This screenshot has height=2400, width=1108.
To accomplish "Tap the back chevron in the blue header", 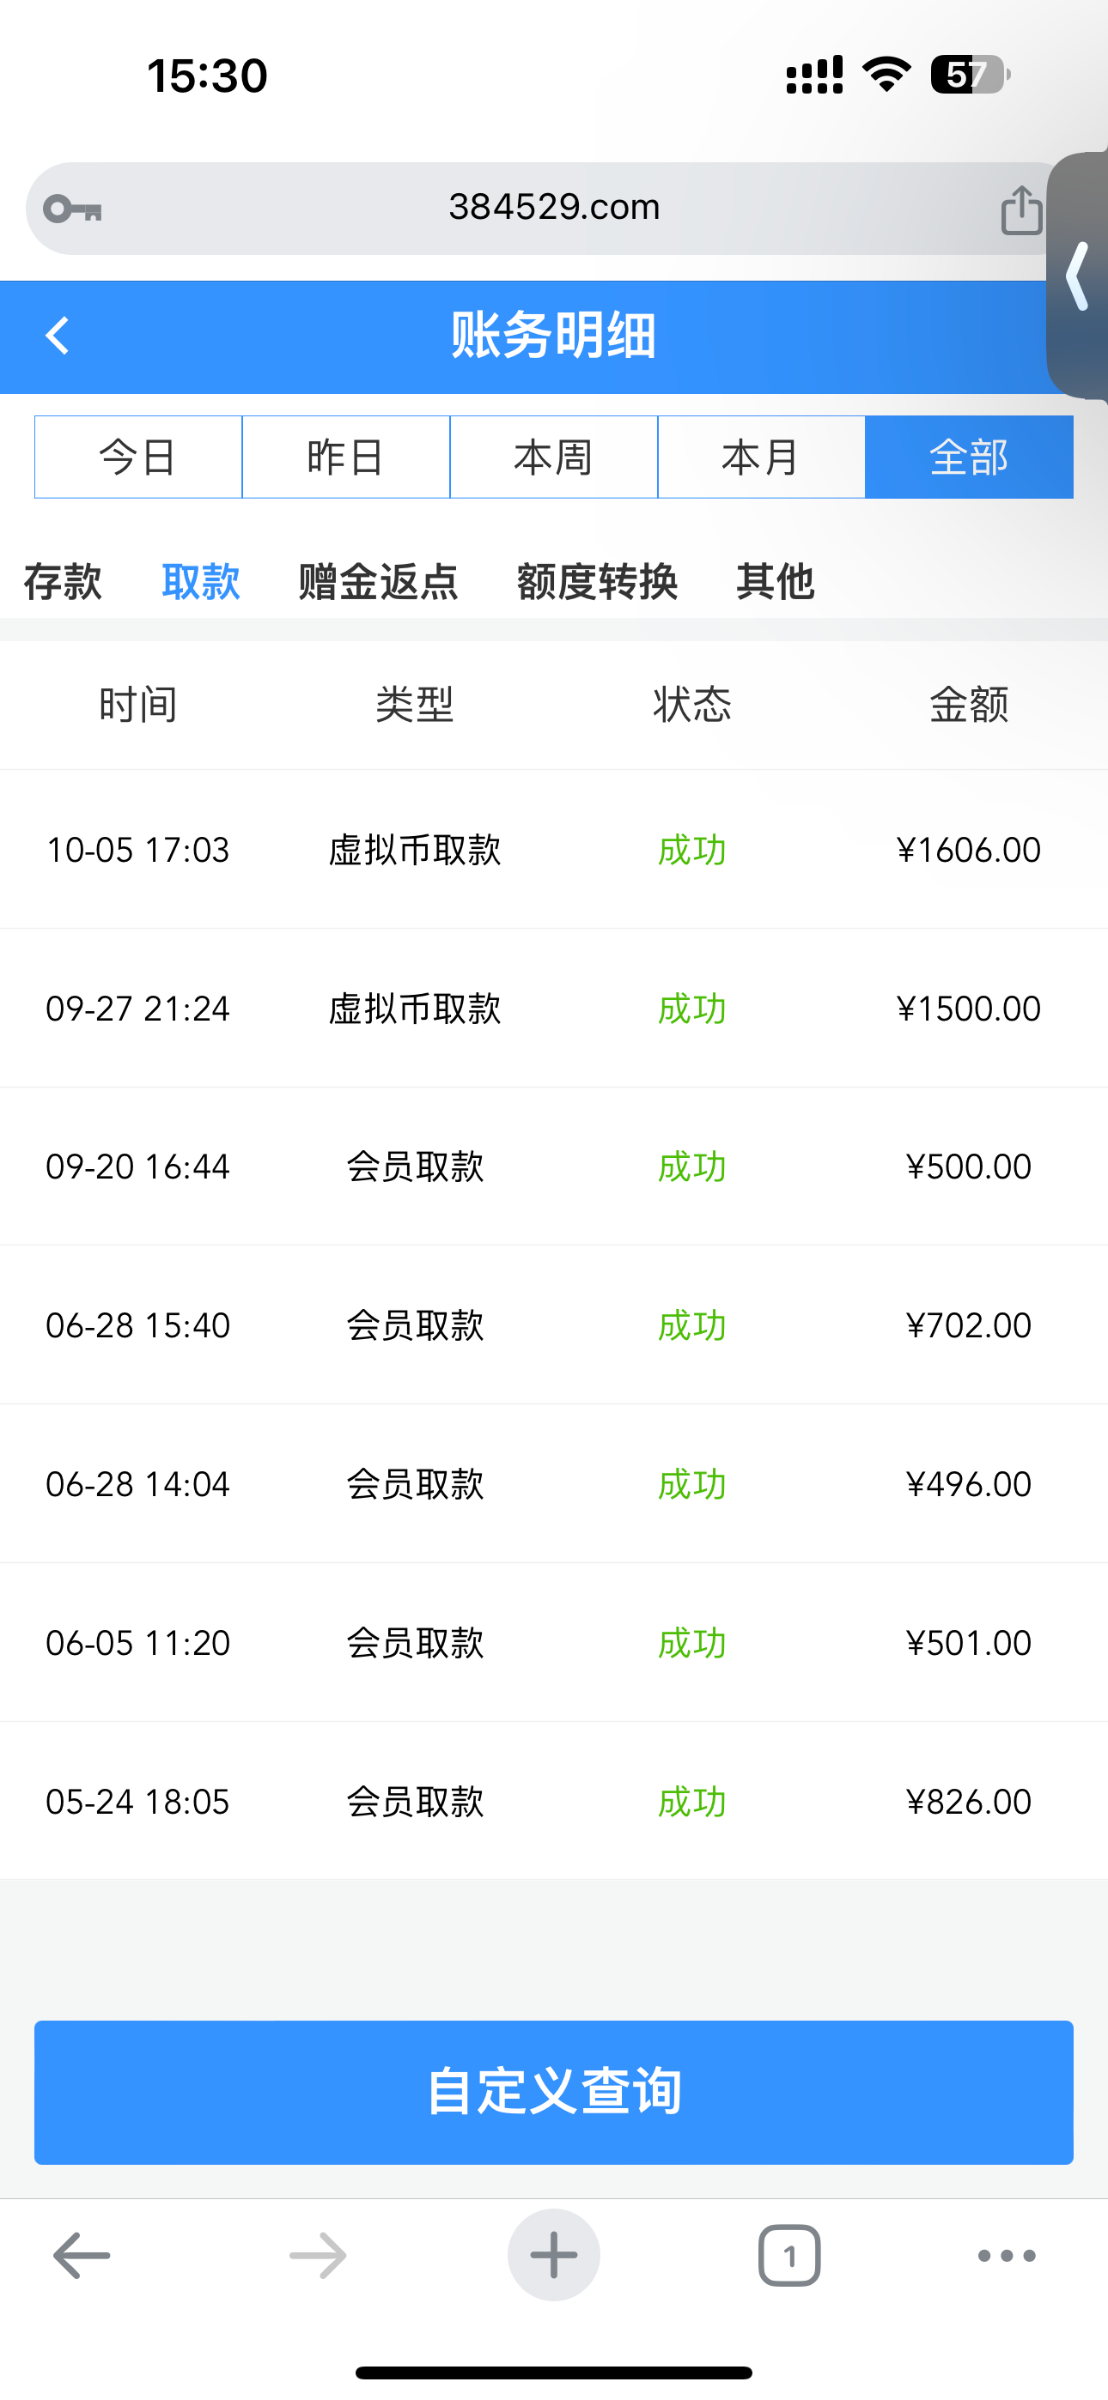I will coord(58,336).
